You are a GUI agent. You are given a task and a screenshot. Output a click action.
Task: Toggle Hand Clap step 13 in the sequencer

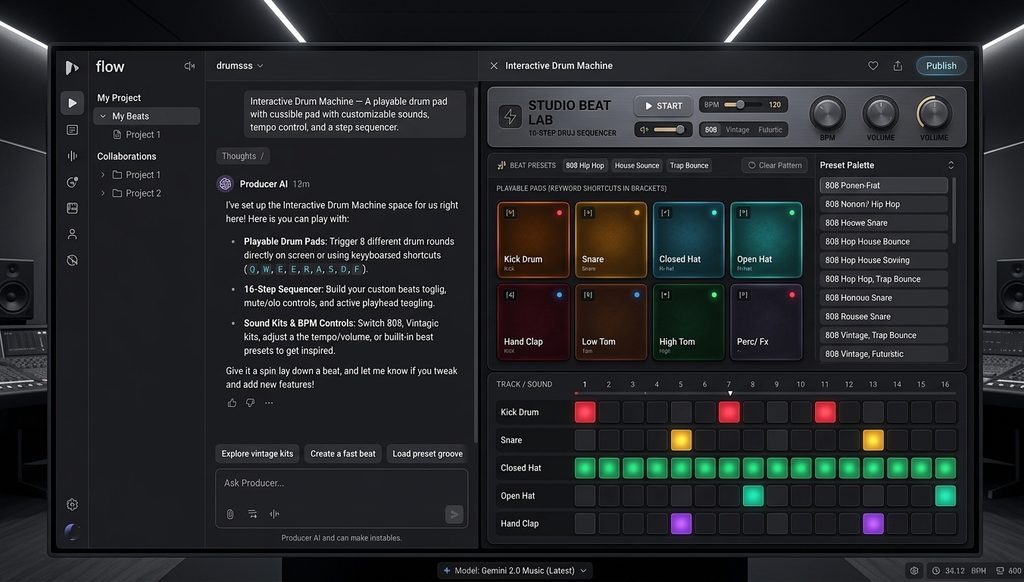point(873,523)
